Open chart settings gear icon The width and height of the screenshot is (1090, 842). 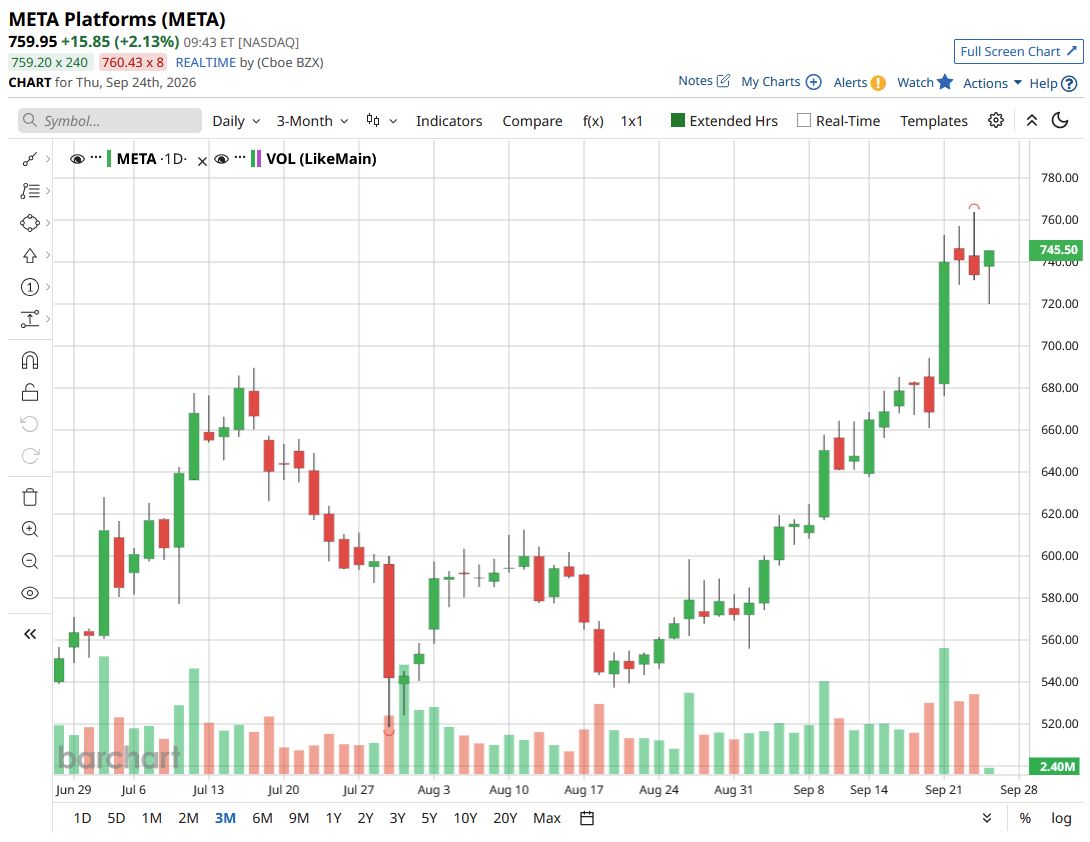995,120
